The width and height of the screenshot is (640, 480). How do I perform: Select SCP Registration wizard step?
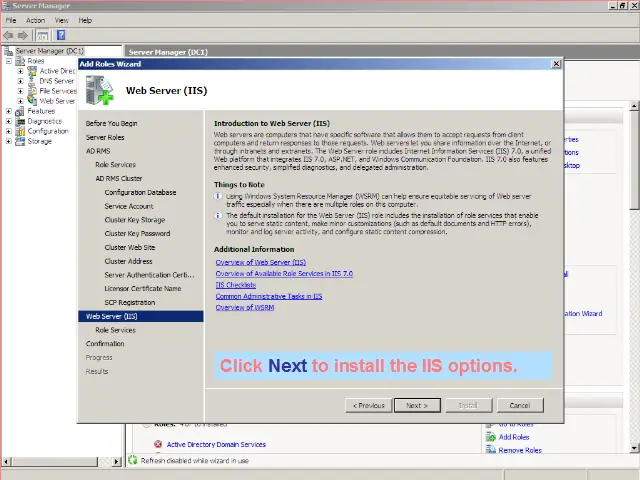(130, 302)
